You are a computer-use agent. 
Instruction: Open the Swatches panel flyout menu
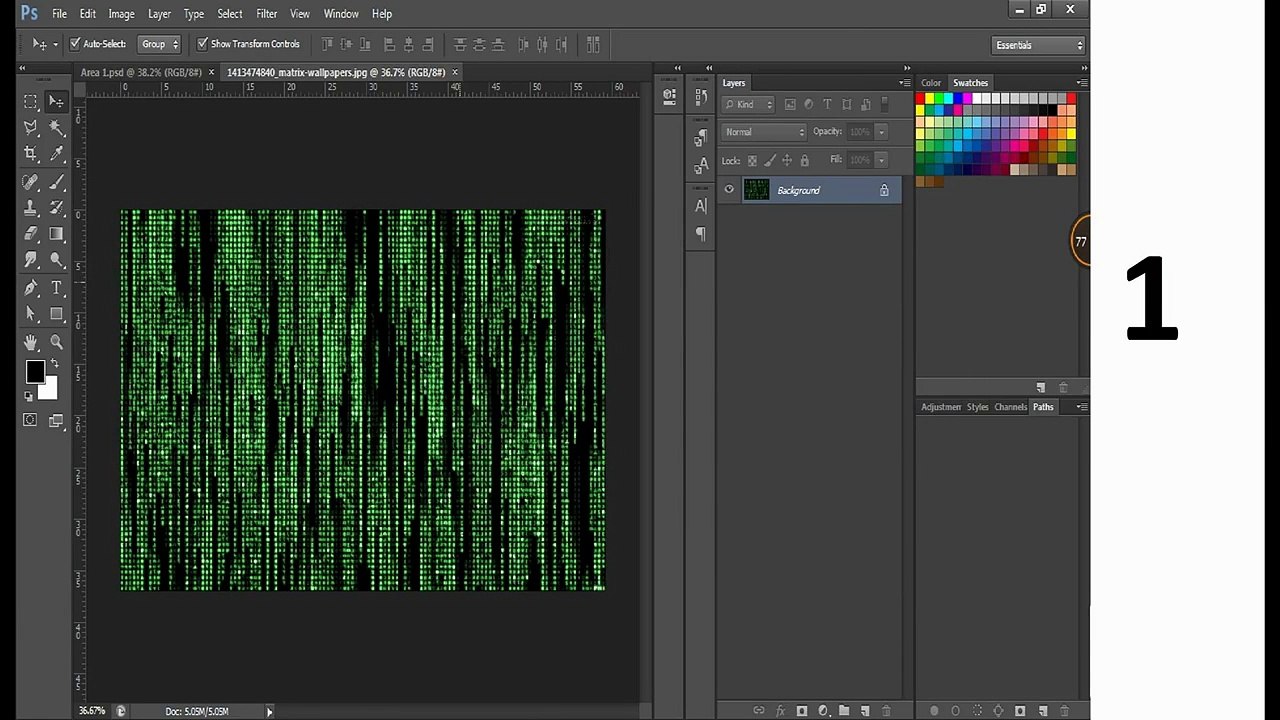(x=1082, y=83)
